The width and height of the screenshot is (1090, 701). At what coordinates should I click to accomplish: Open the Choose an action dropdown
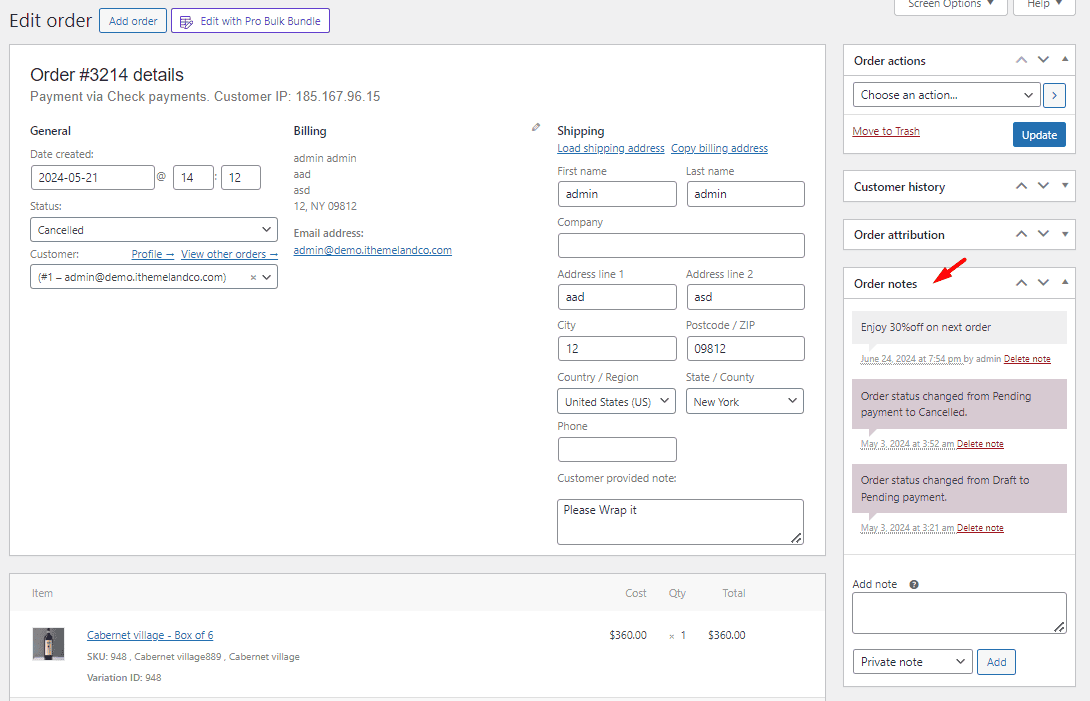pos(945,94)
